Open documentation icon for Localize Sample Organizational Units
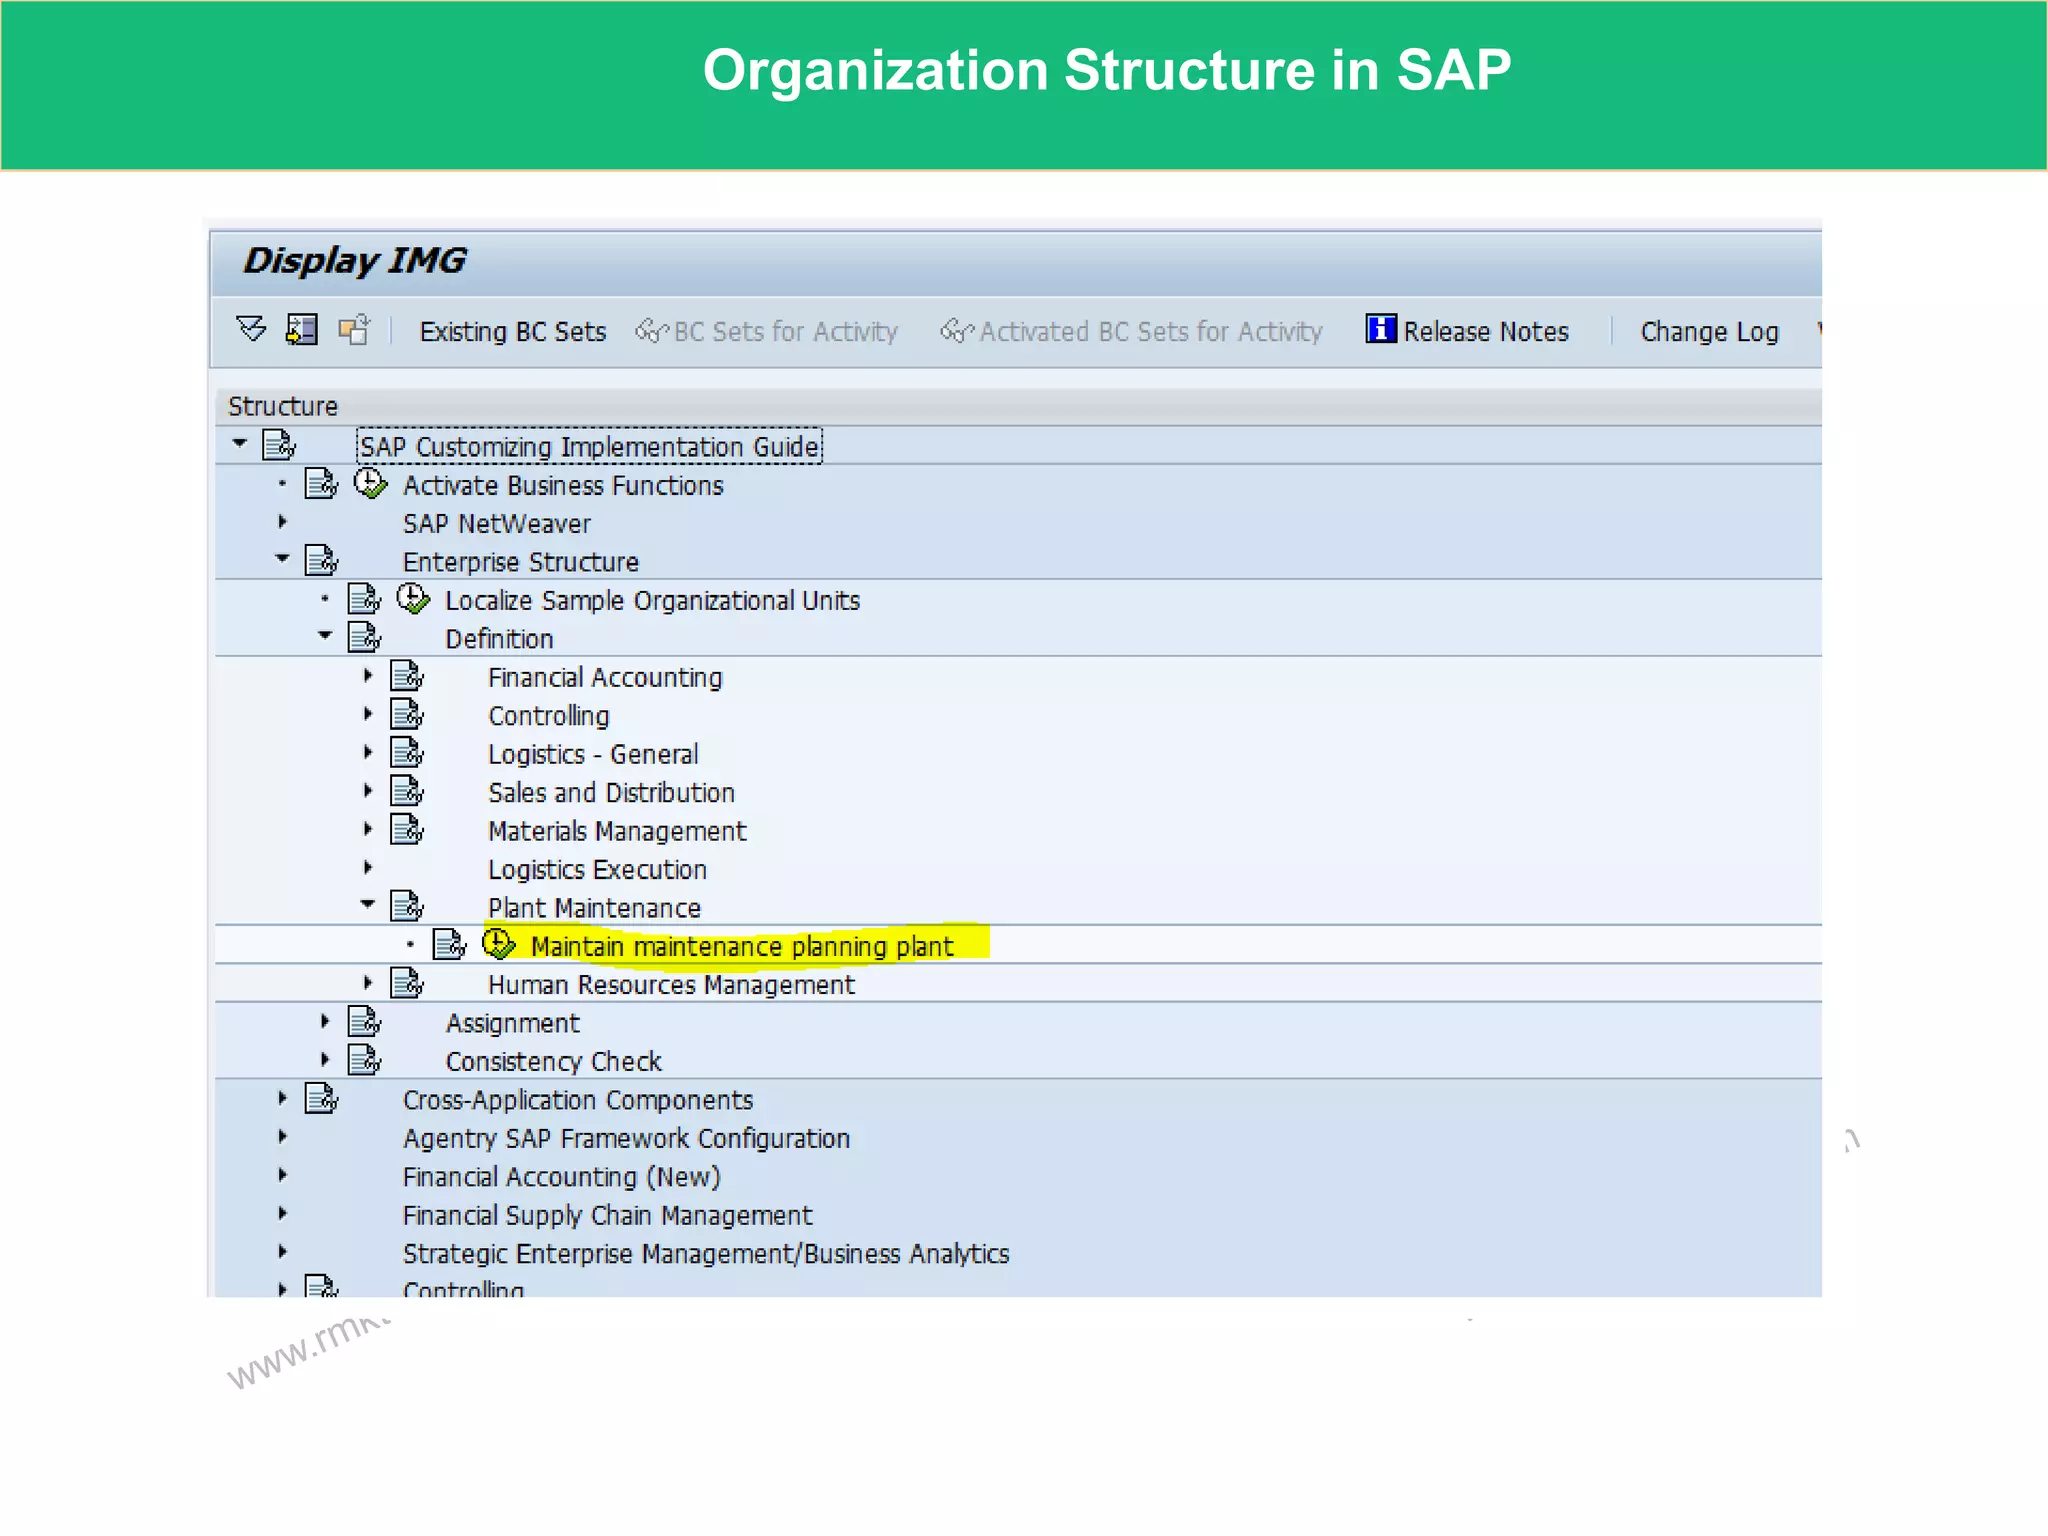Image resolution: width=2048 pixels, height=1536 pixels. (364, 599)
